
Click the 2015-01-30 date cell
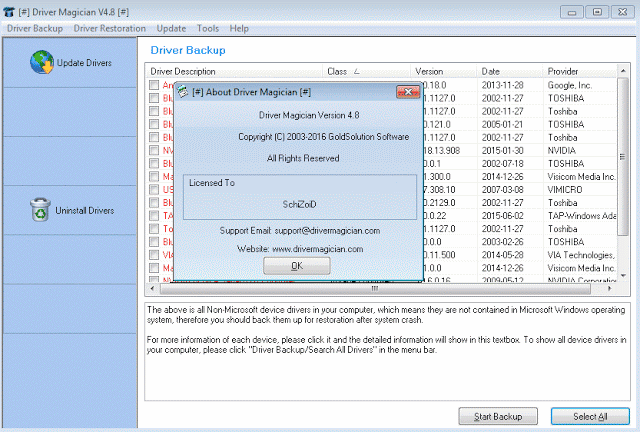(502, 150)
